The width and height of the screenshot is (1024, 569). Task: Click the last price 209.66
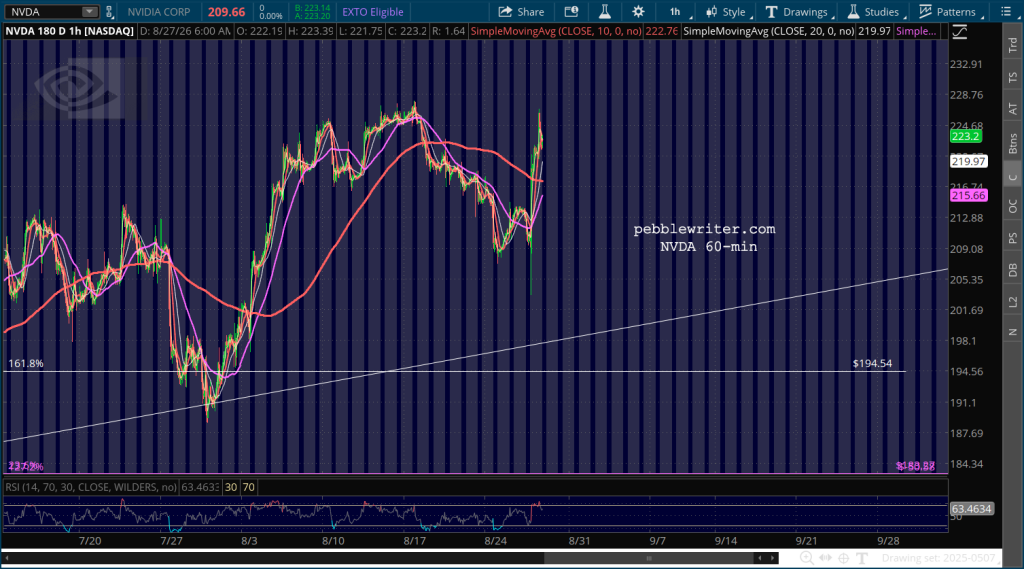(x=227, y=12)
